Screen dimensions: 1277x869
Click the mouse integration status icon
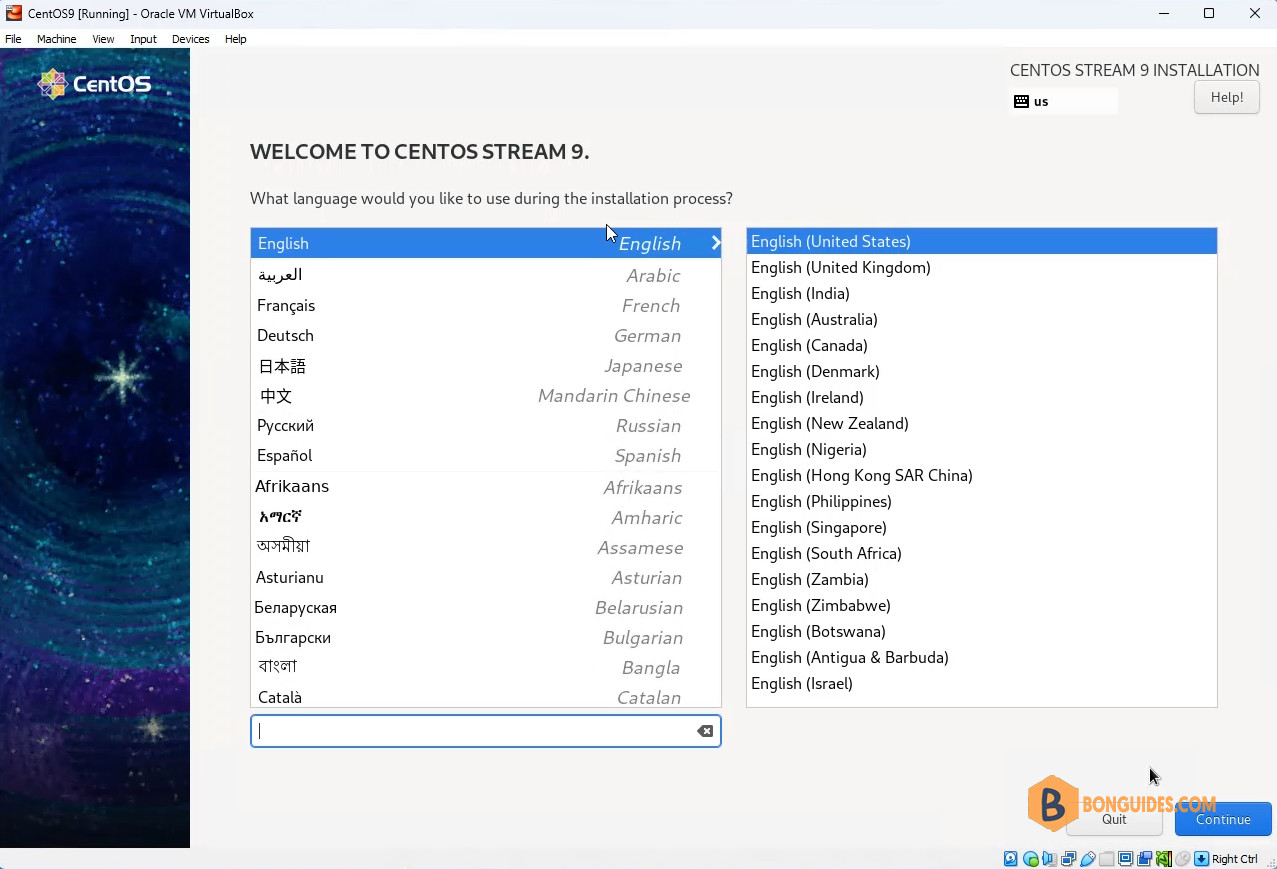tap(1183, 859)
